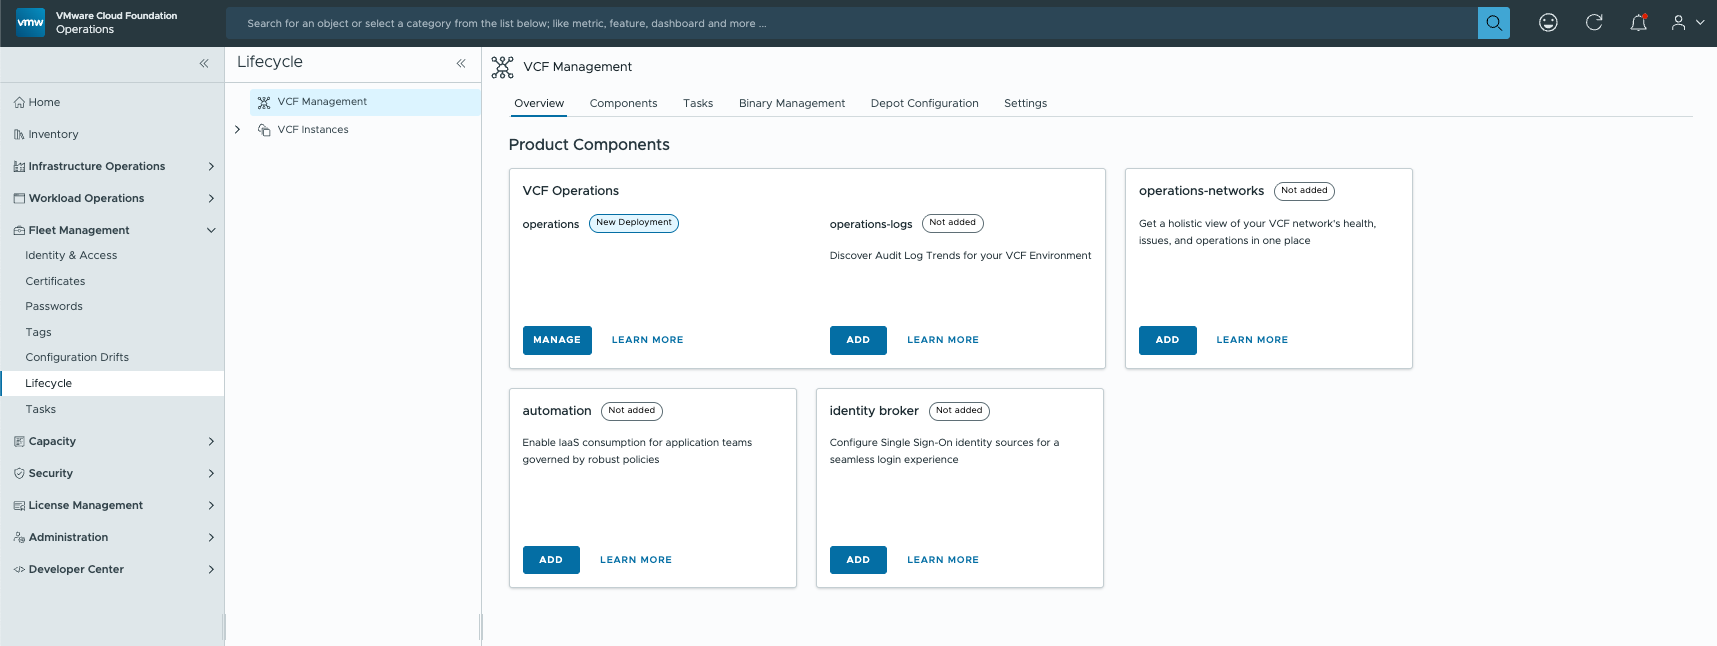Click the Developer Center code icon

coord(19,569)
